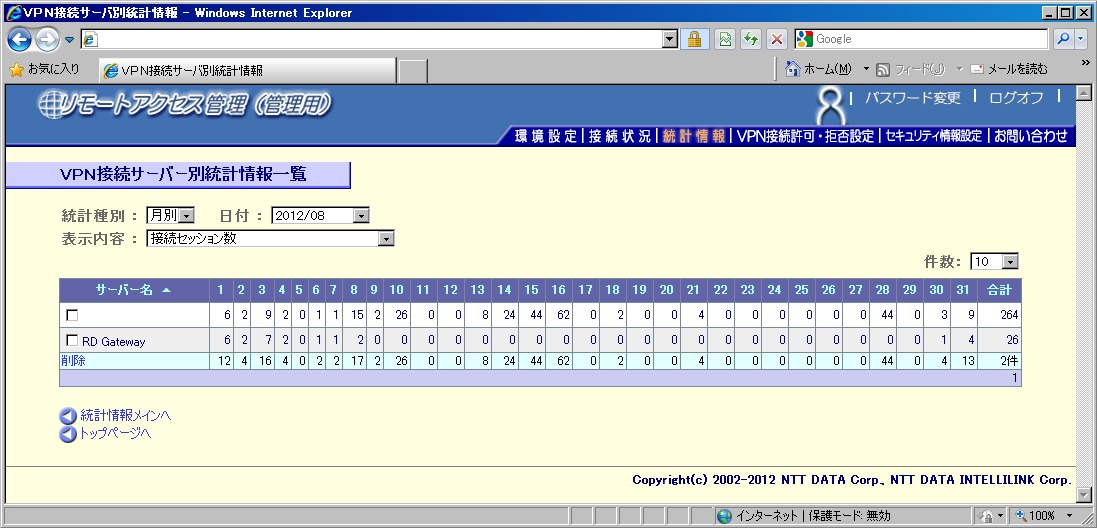Click the compatibility view icon
Screen dimensions: 1097x528
726,39
